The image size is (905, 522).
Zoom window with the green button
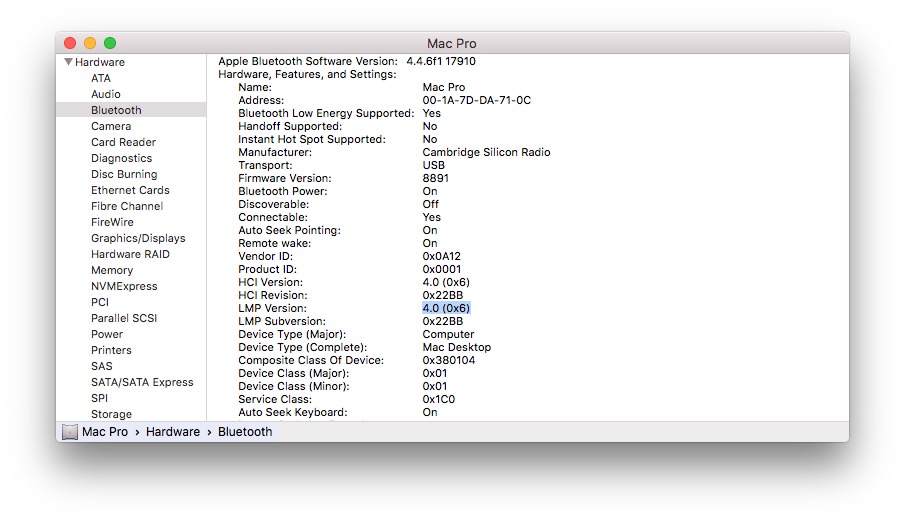110,43
